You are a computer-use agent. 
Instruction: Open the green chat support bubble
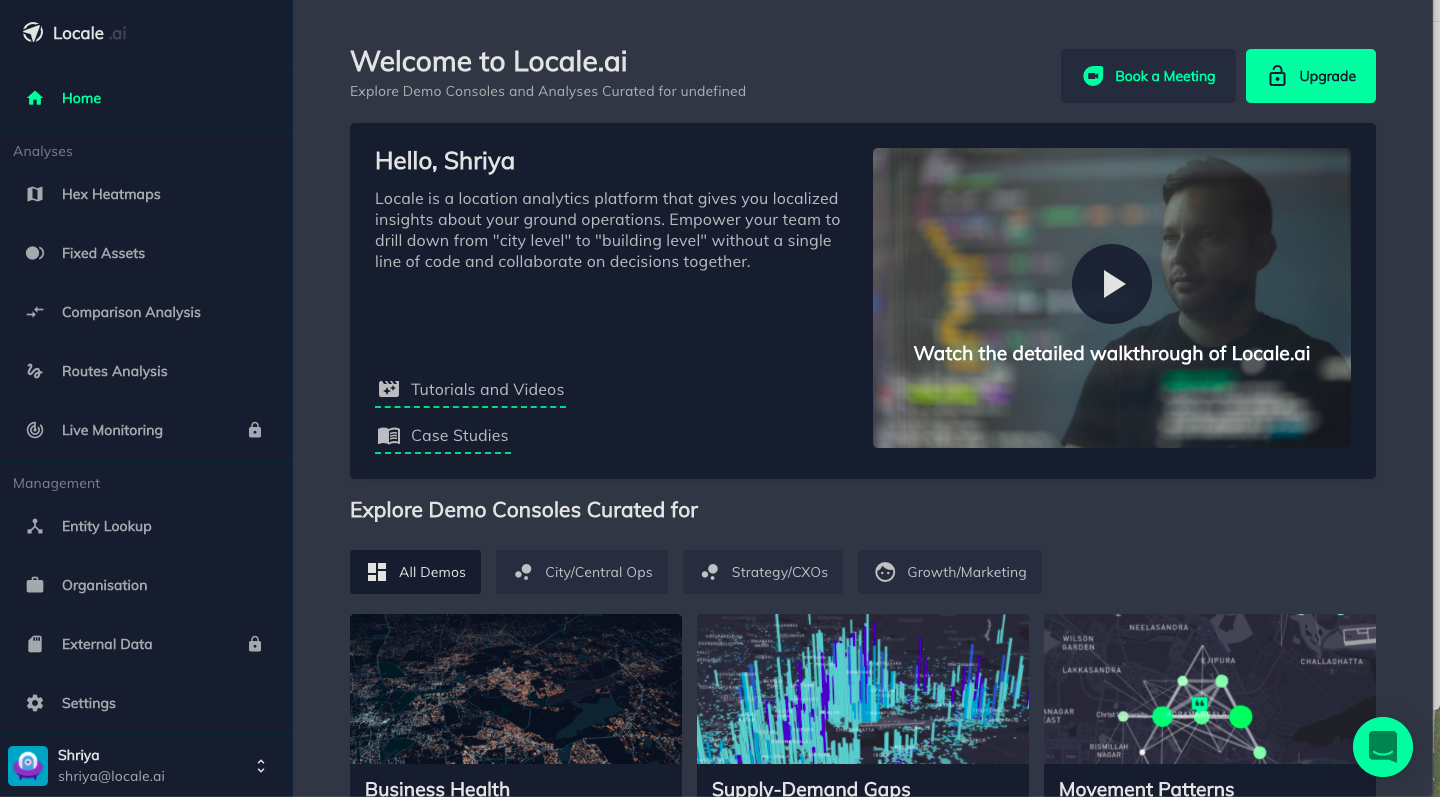[1383, 747]
